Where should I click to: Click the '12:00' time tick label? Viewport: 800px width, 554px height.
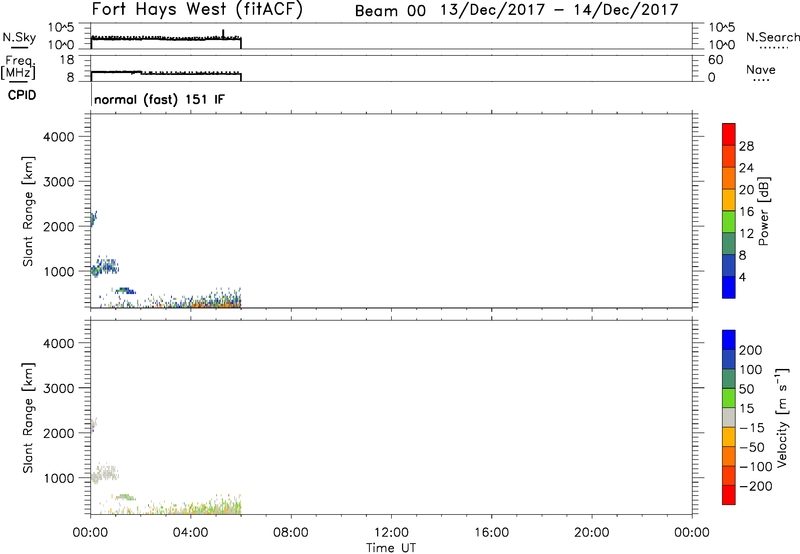(x=391, y=533)
